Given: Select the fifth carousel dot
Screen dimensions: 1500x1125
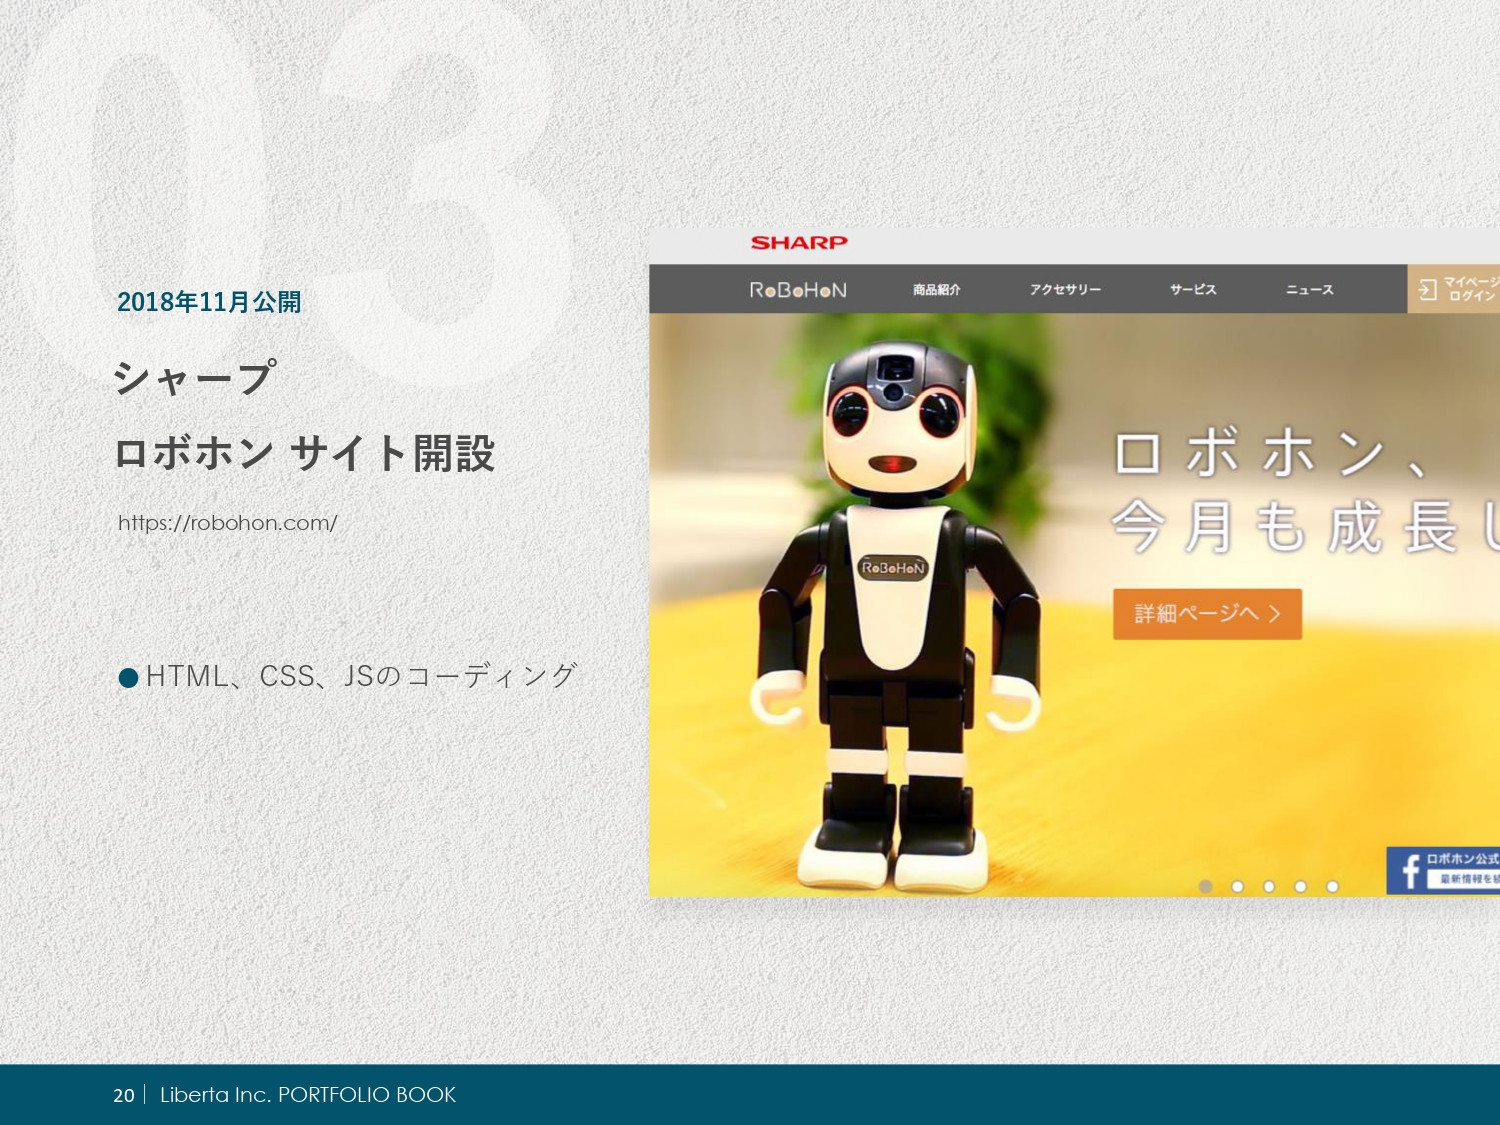Looking at the screenshot, I should [x=1330, y=884].
